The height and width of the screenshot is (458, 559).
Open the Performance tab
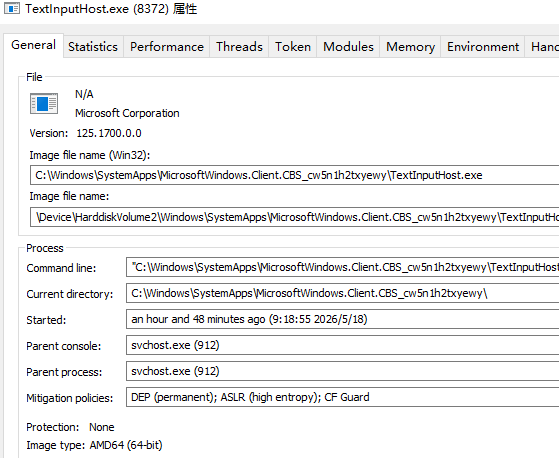pos(166,47)
